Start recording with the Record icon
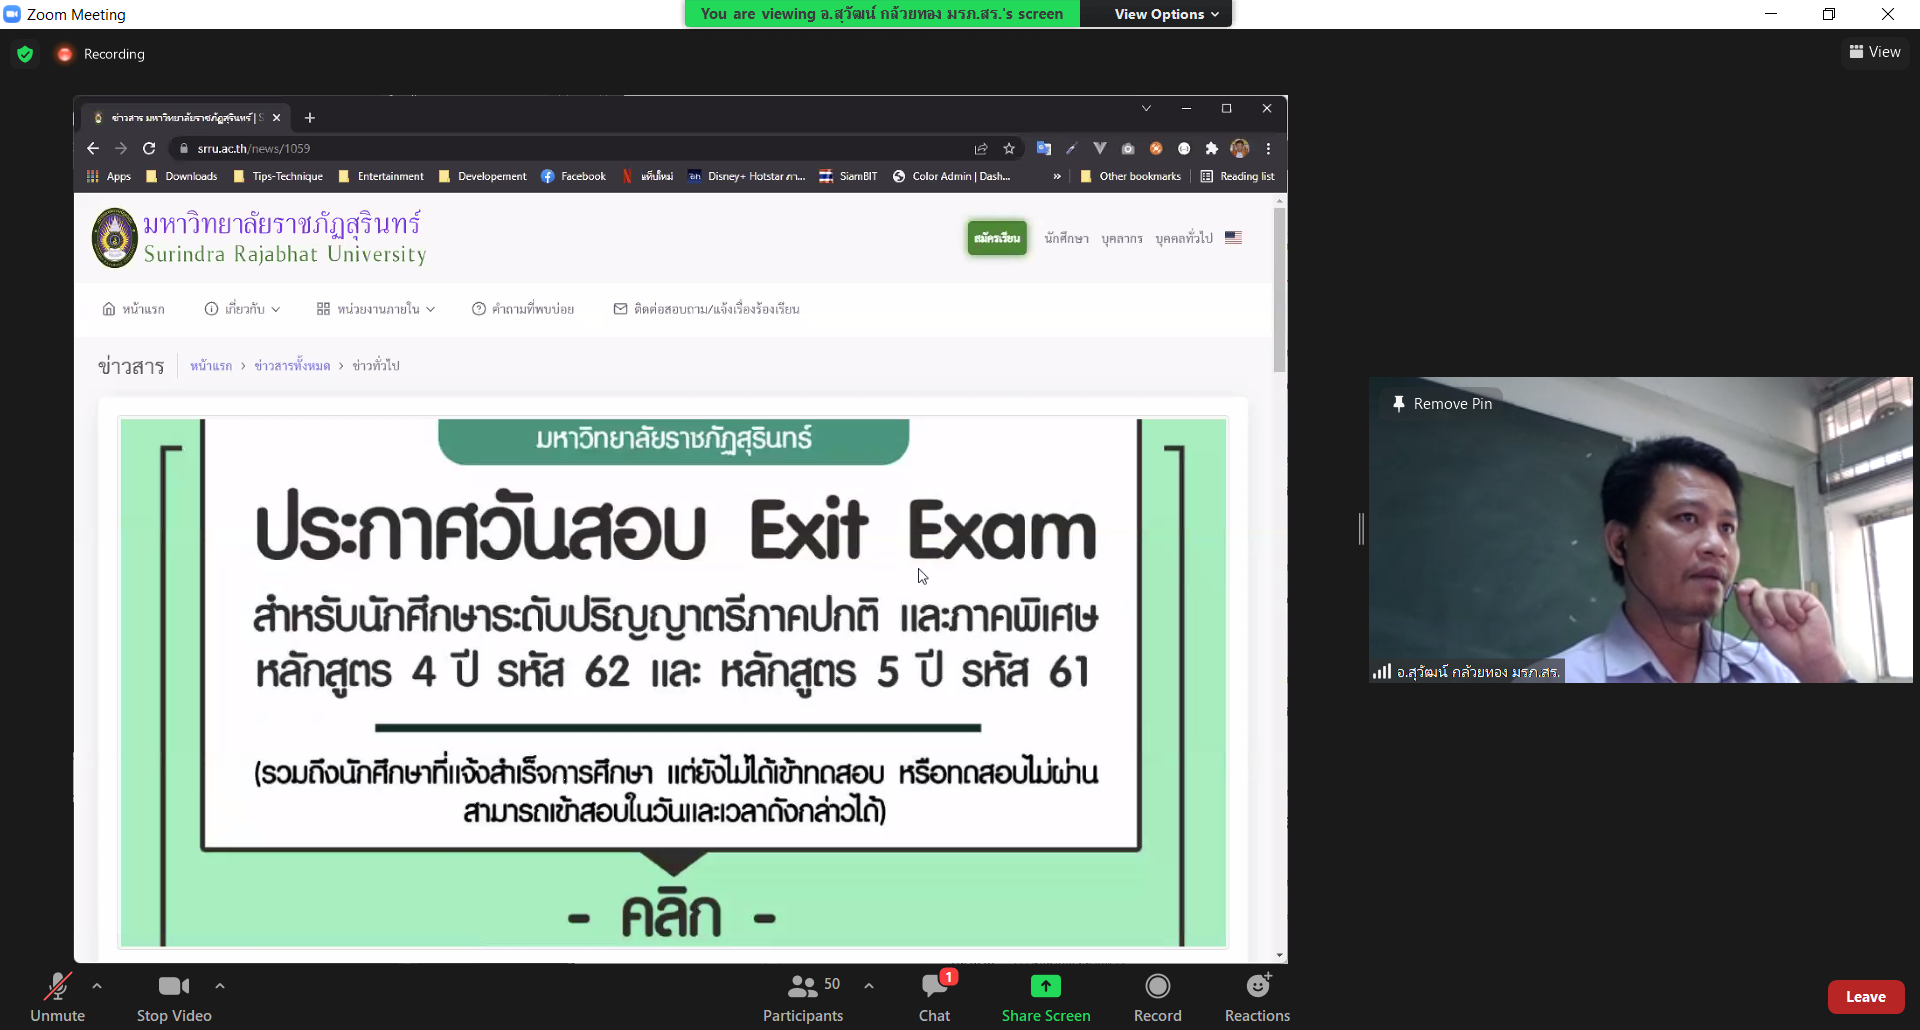1920x1030 pixels. (1157, 986)
